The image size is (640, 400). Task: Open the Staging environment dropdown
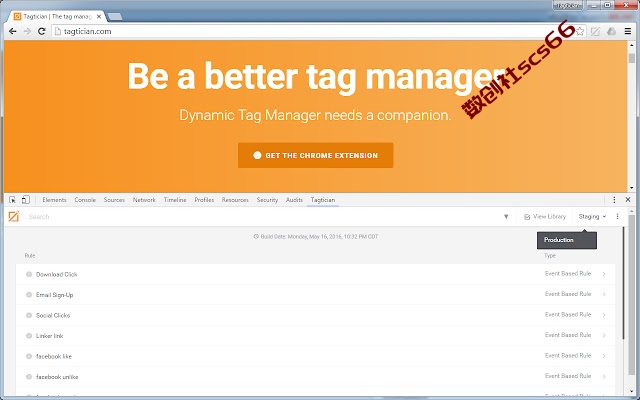point(592,216)
